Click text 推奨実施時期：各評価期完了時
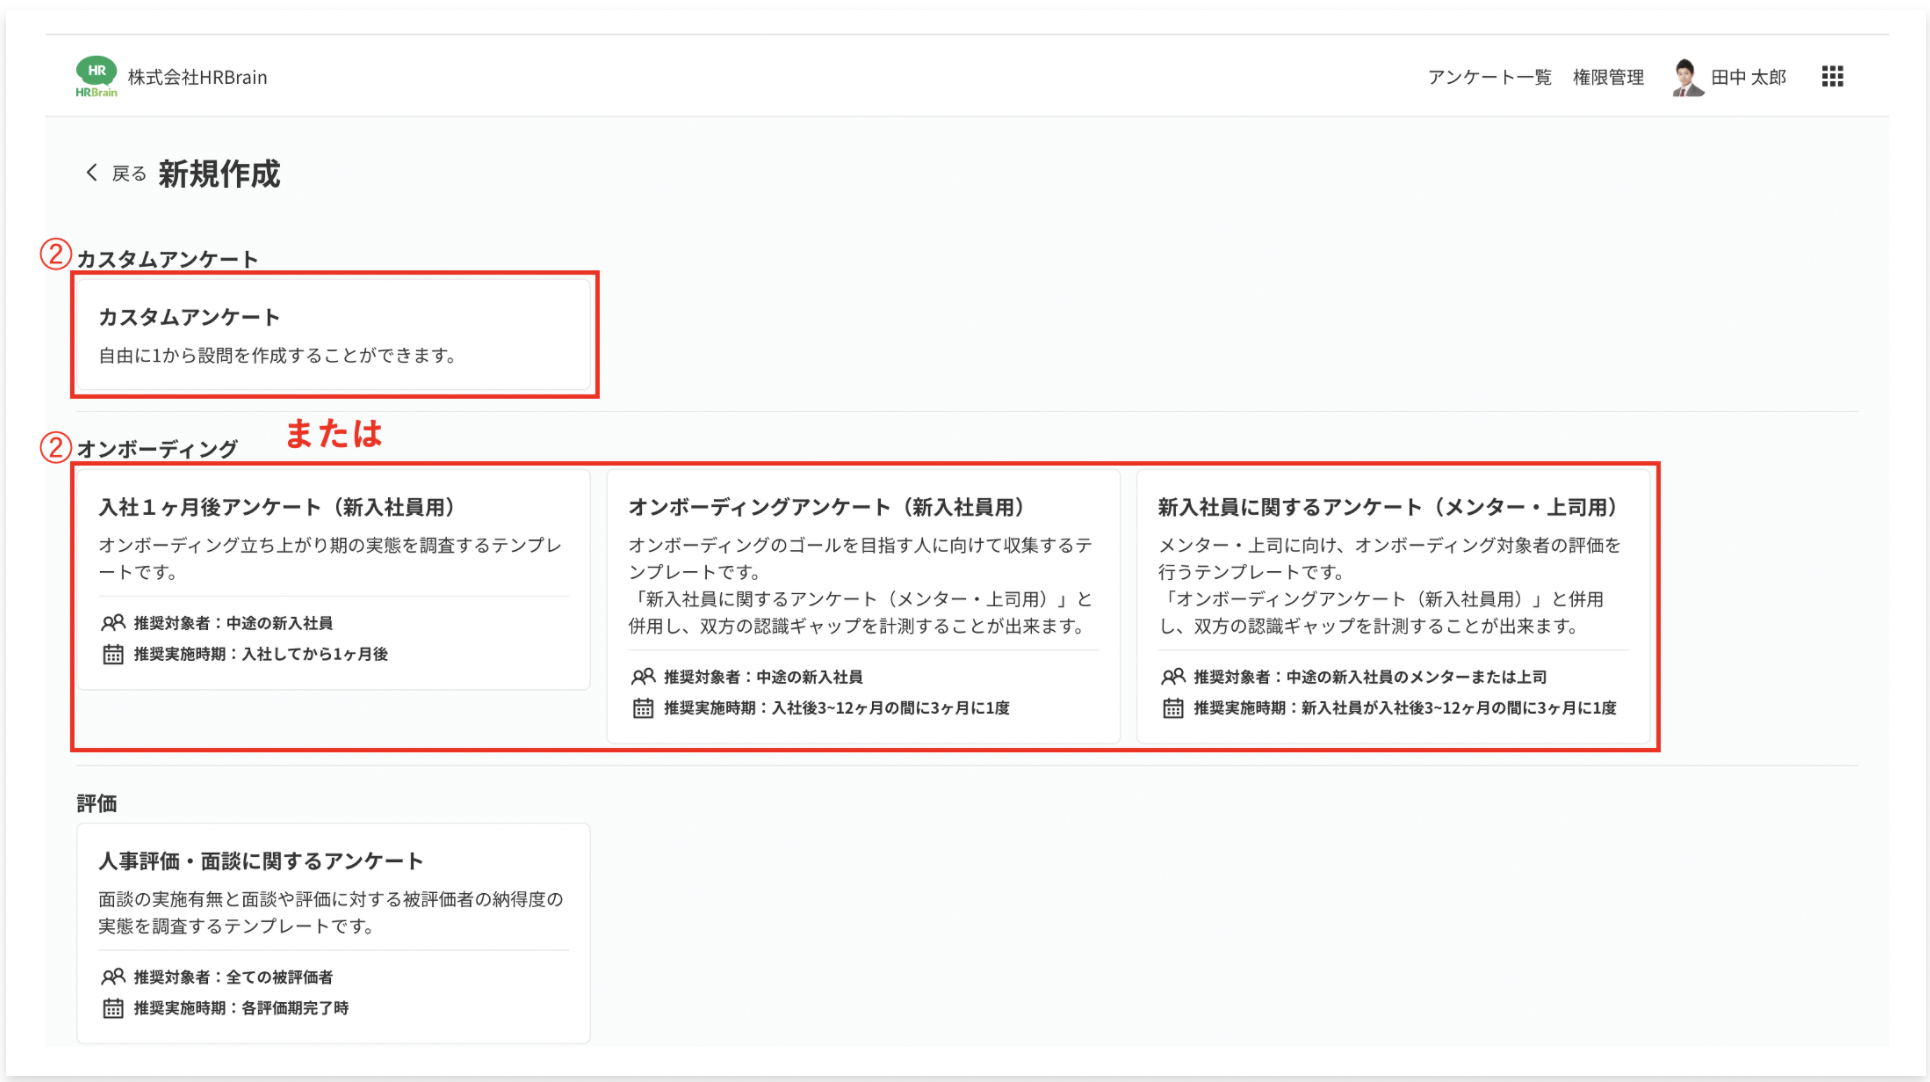The width and height of the screenshot is (1930, 1082). click(241, 1008)
